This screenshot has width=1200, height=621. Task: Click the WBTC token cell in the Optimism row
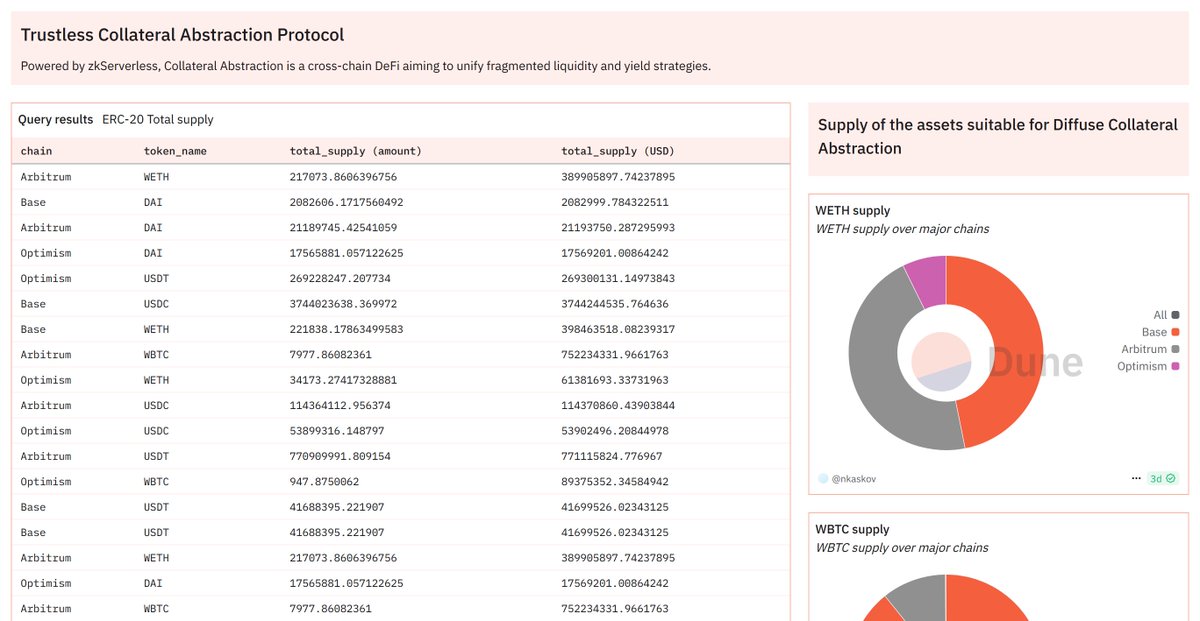[157, 482]
